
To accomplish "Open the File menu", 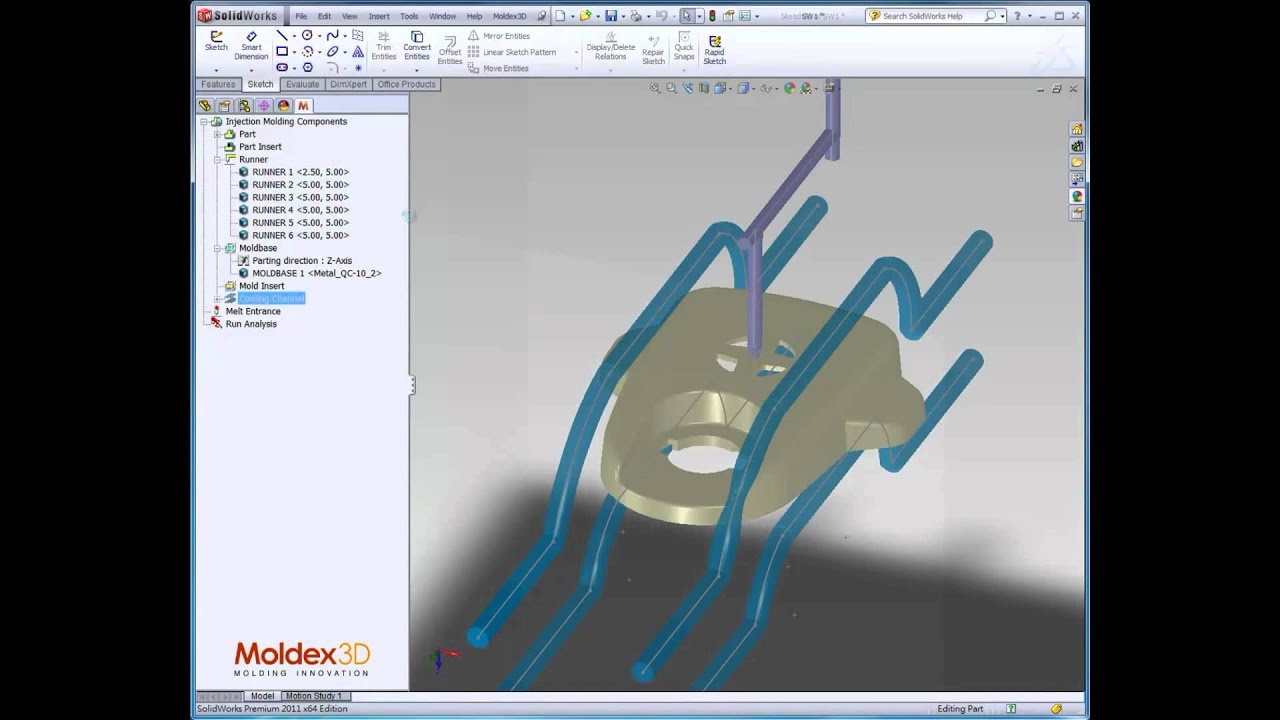I will (x=301, y=16).
